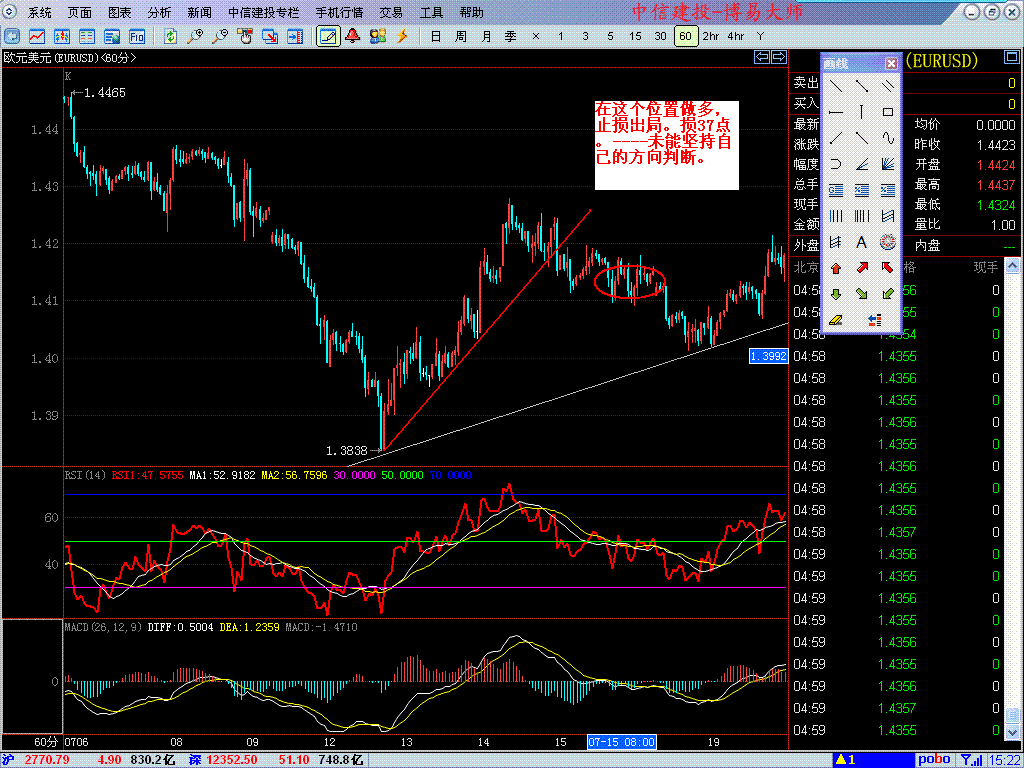Click the candlestick analysis toolbar icon
This screenshot has height=768, width=1024.
(62, 37)
